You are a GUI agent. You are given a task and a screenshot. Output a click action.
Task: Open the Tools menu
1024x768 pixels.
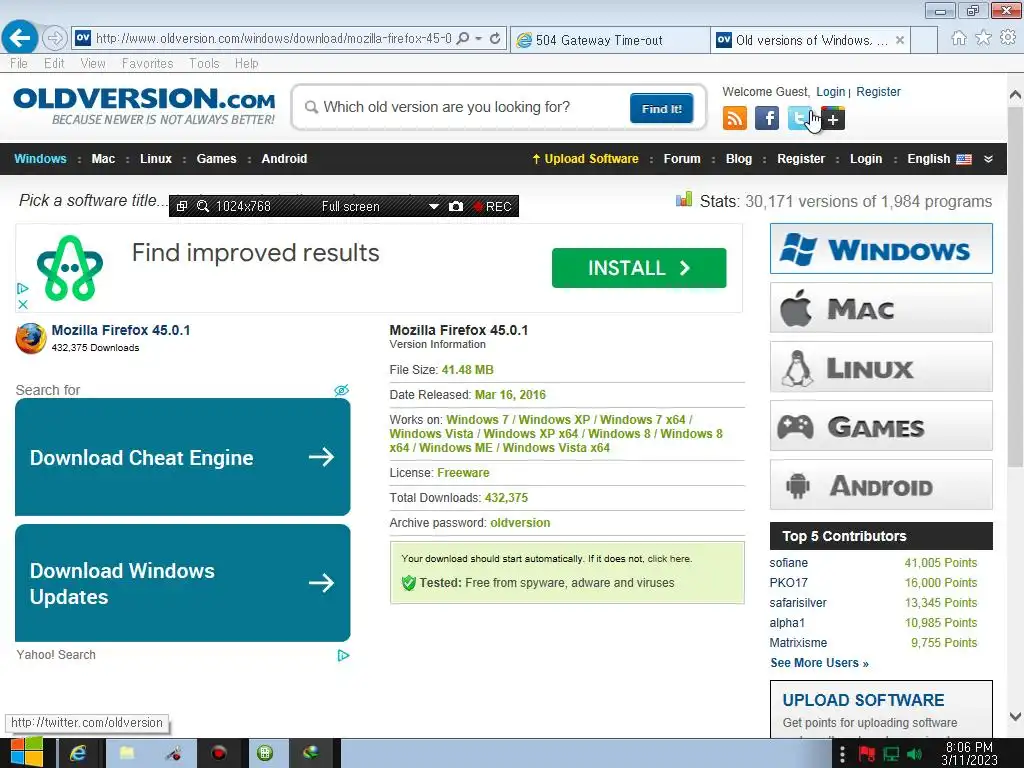[x=204, y=63]
